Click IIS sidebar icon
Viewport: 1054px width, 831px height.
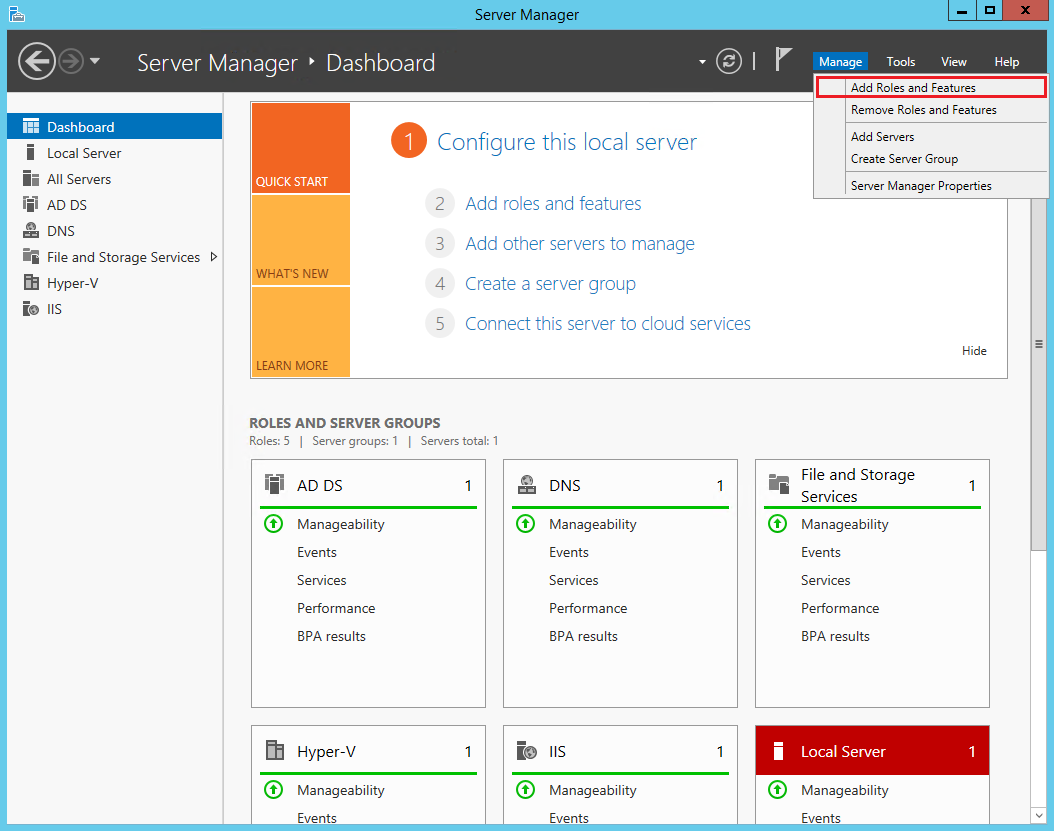point(31,309)
